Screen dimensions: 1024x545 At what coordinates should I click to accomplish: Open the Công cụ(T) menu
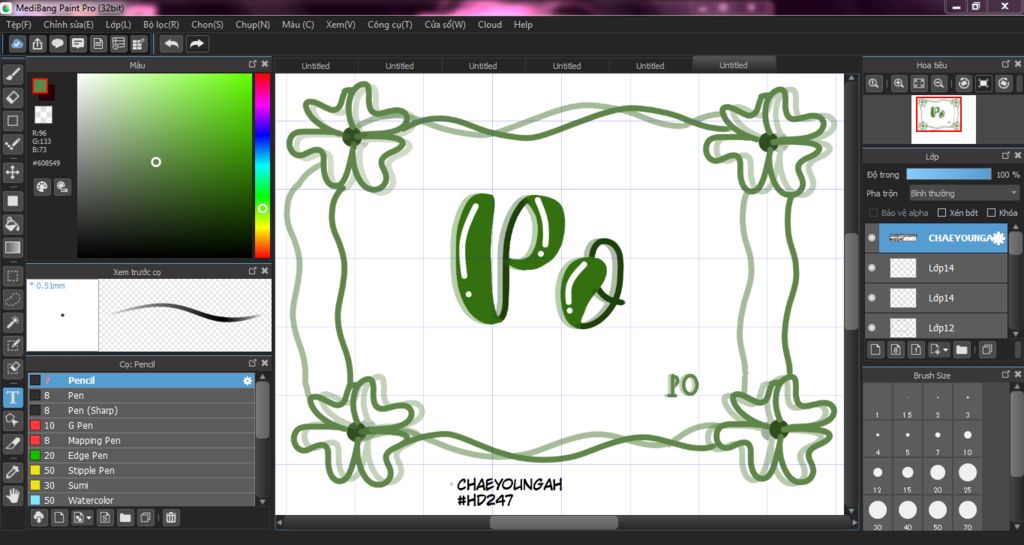390,24
